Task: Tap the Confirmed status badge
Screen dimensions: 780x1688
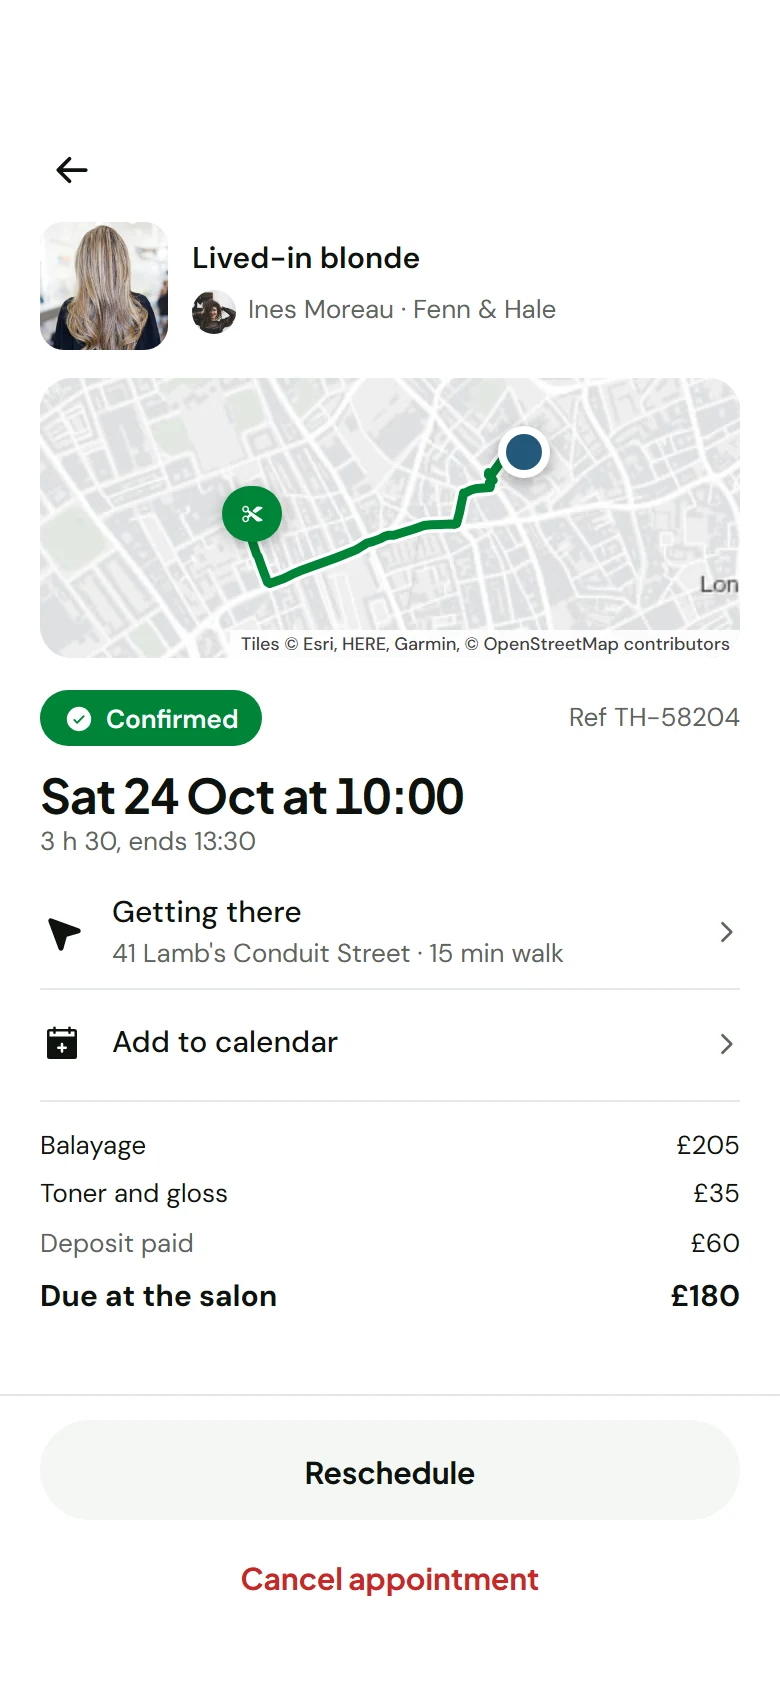Action: 151,718
